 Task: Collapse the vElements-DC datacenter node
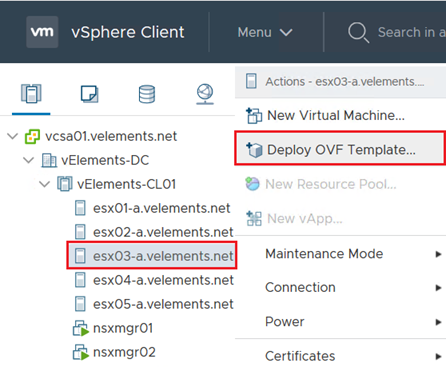pos(29,160)
